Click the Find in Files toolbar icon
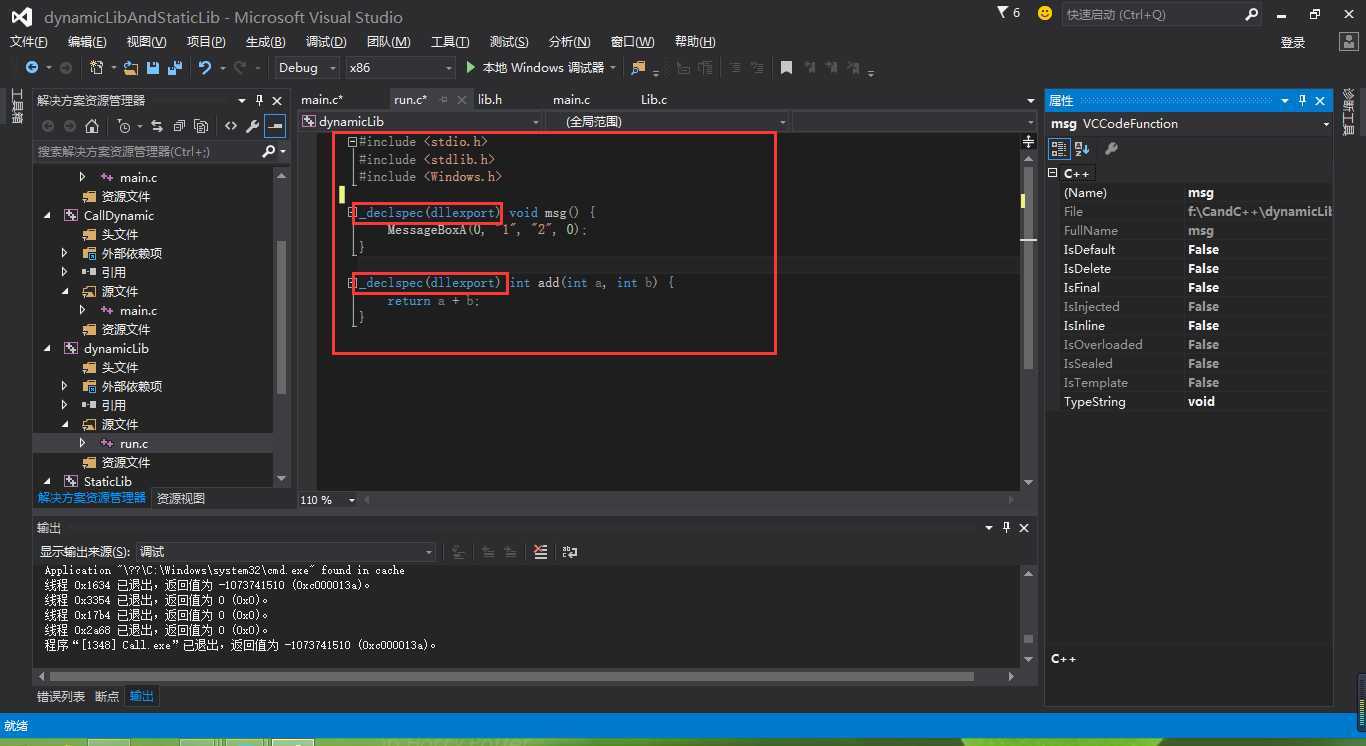This screenshot has height=746, width=1366. (x=638, y=67)
